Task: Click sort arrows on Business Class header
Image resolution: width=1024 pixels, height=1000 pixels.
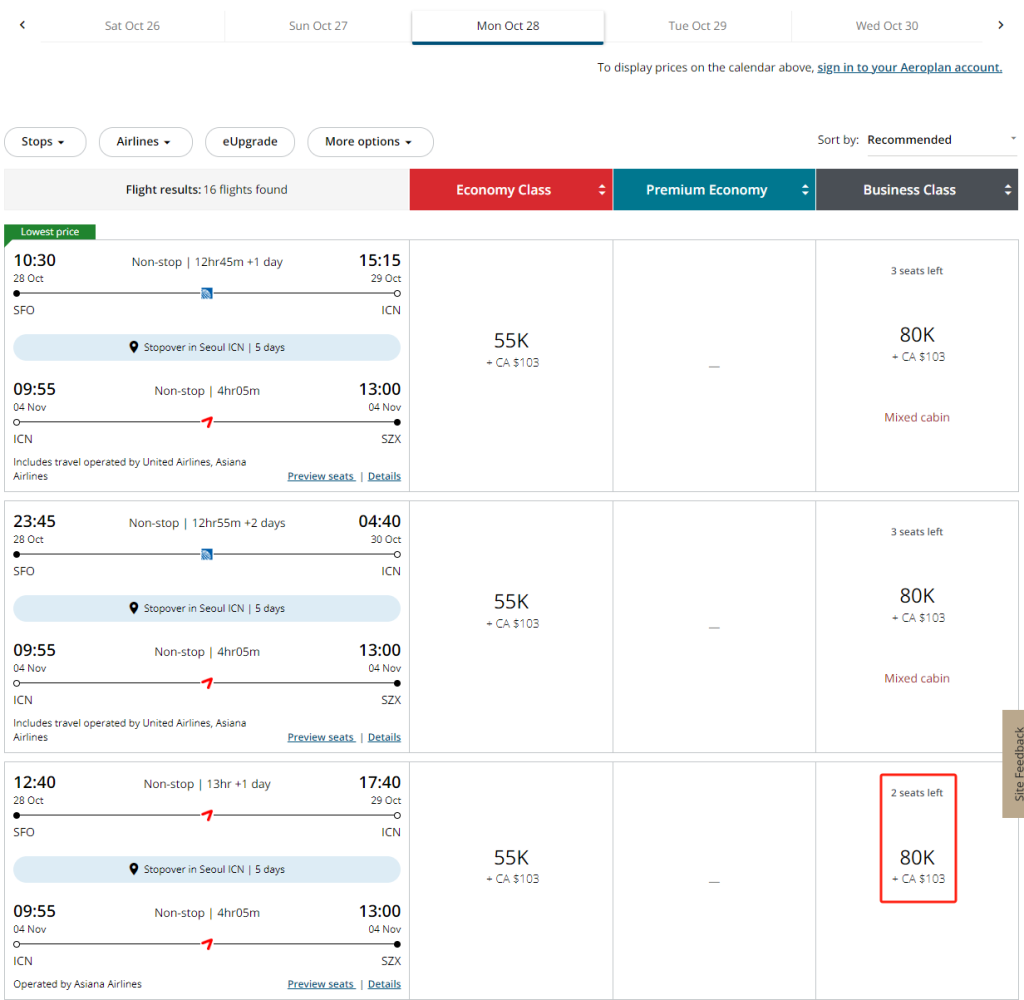Action: [1008, 190]
